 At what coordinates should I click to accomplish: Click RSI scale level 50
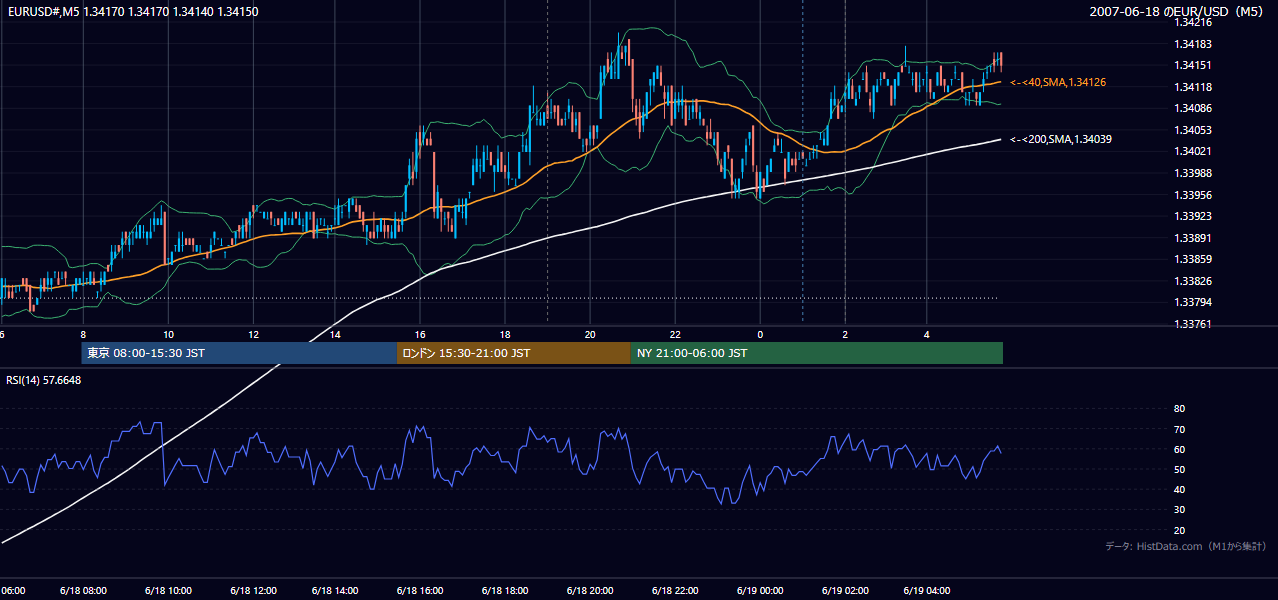pyautogui.click(x=1179, y=469)
